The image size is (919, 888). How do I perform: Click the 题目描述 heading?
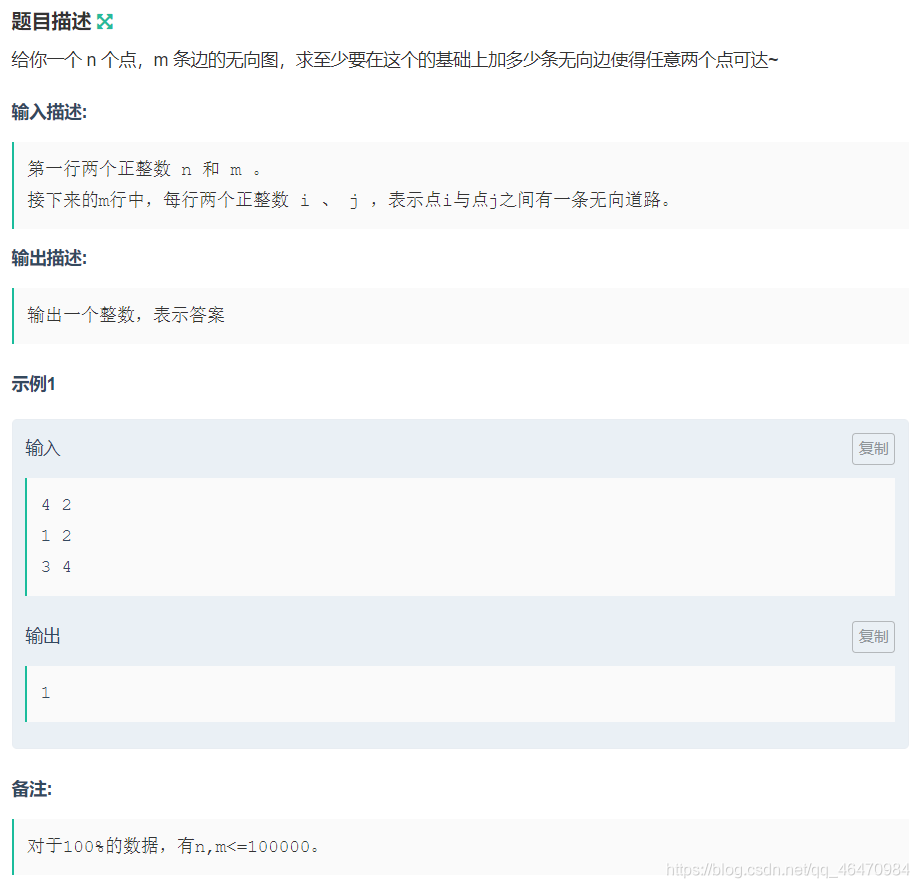(51, 22)
